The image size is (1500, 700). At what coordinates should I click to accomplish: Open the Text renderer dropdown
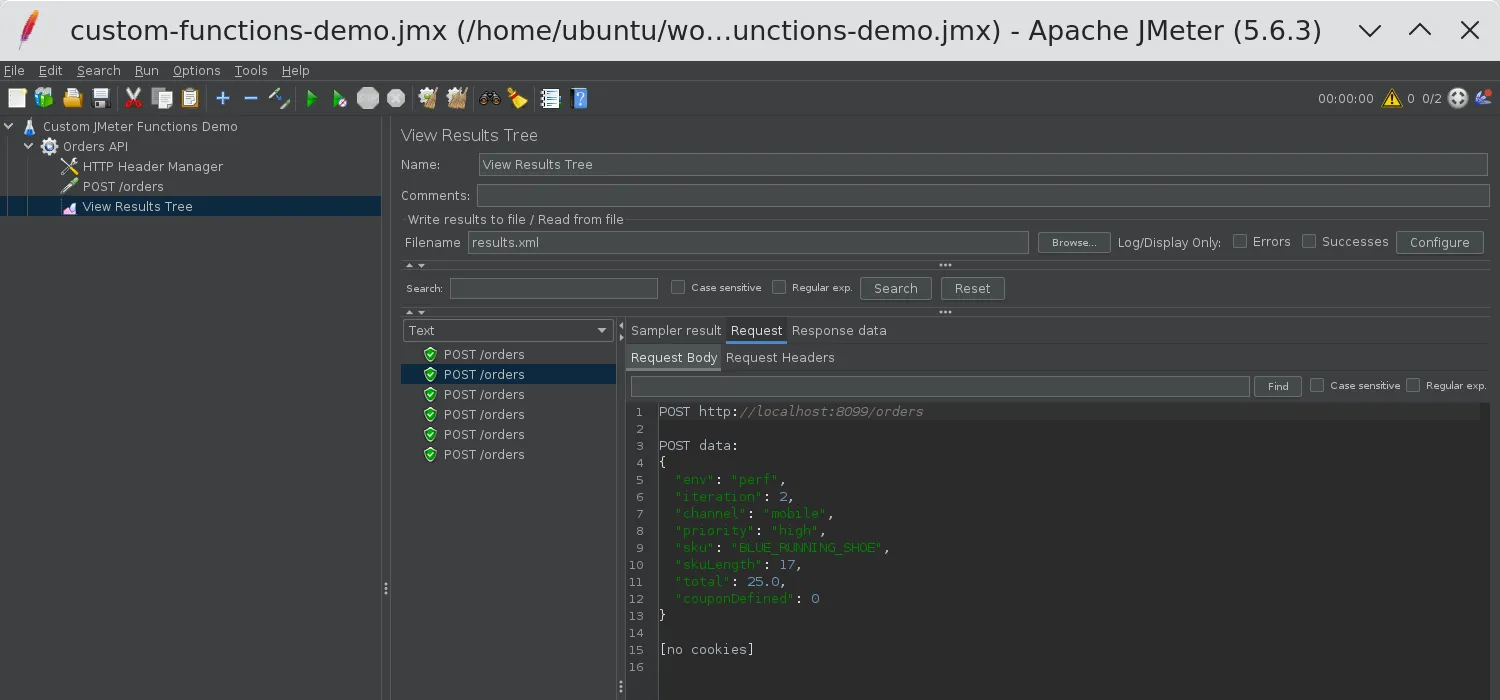508,330
